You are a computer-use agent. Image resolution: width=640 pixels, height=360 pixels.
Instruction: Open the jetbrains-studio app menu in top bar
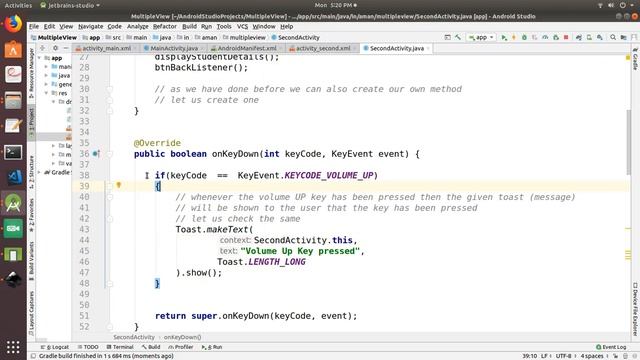pos(70,5)
